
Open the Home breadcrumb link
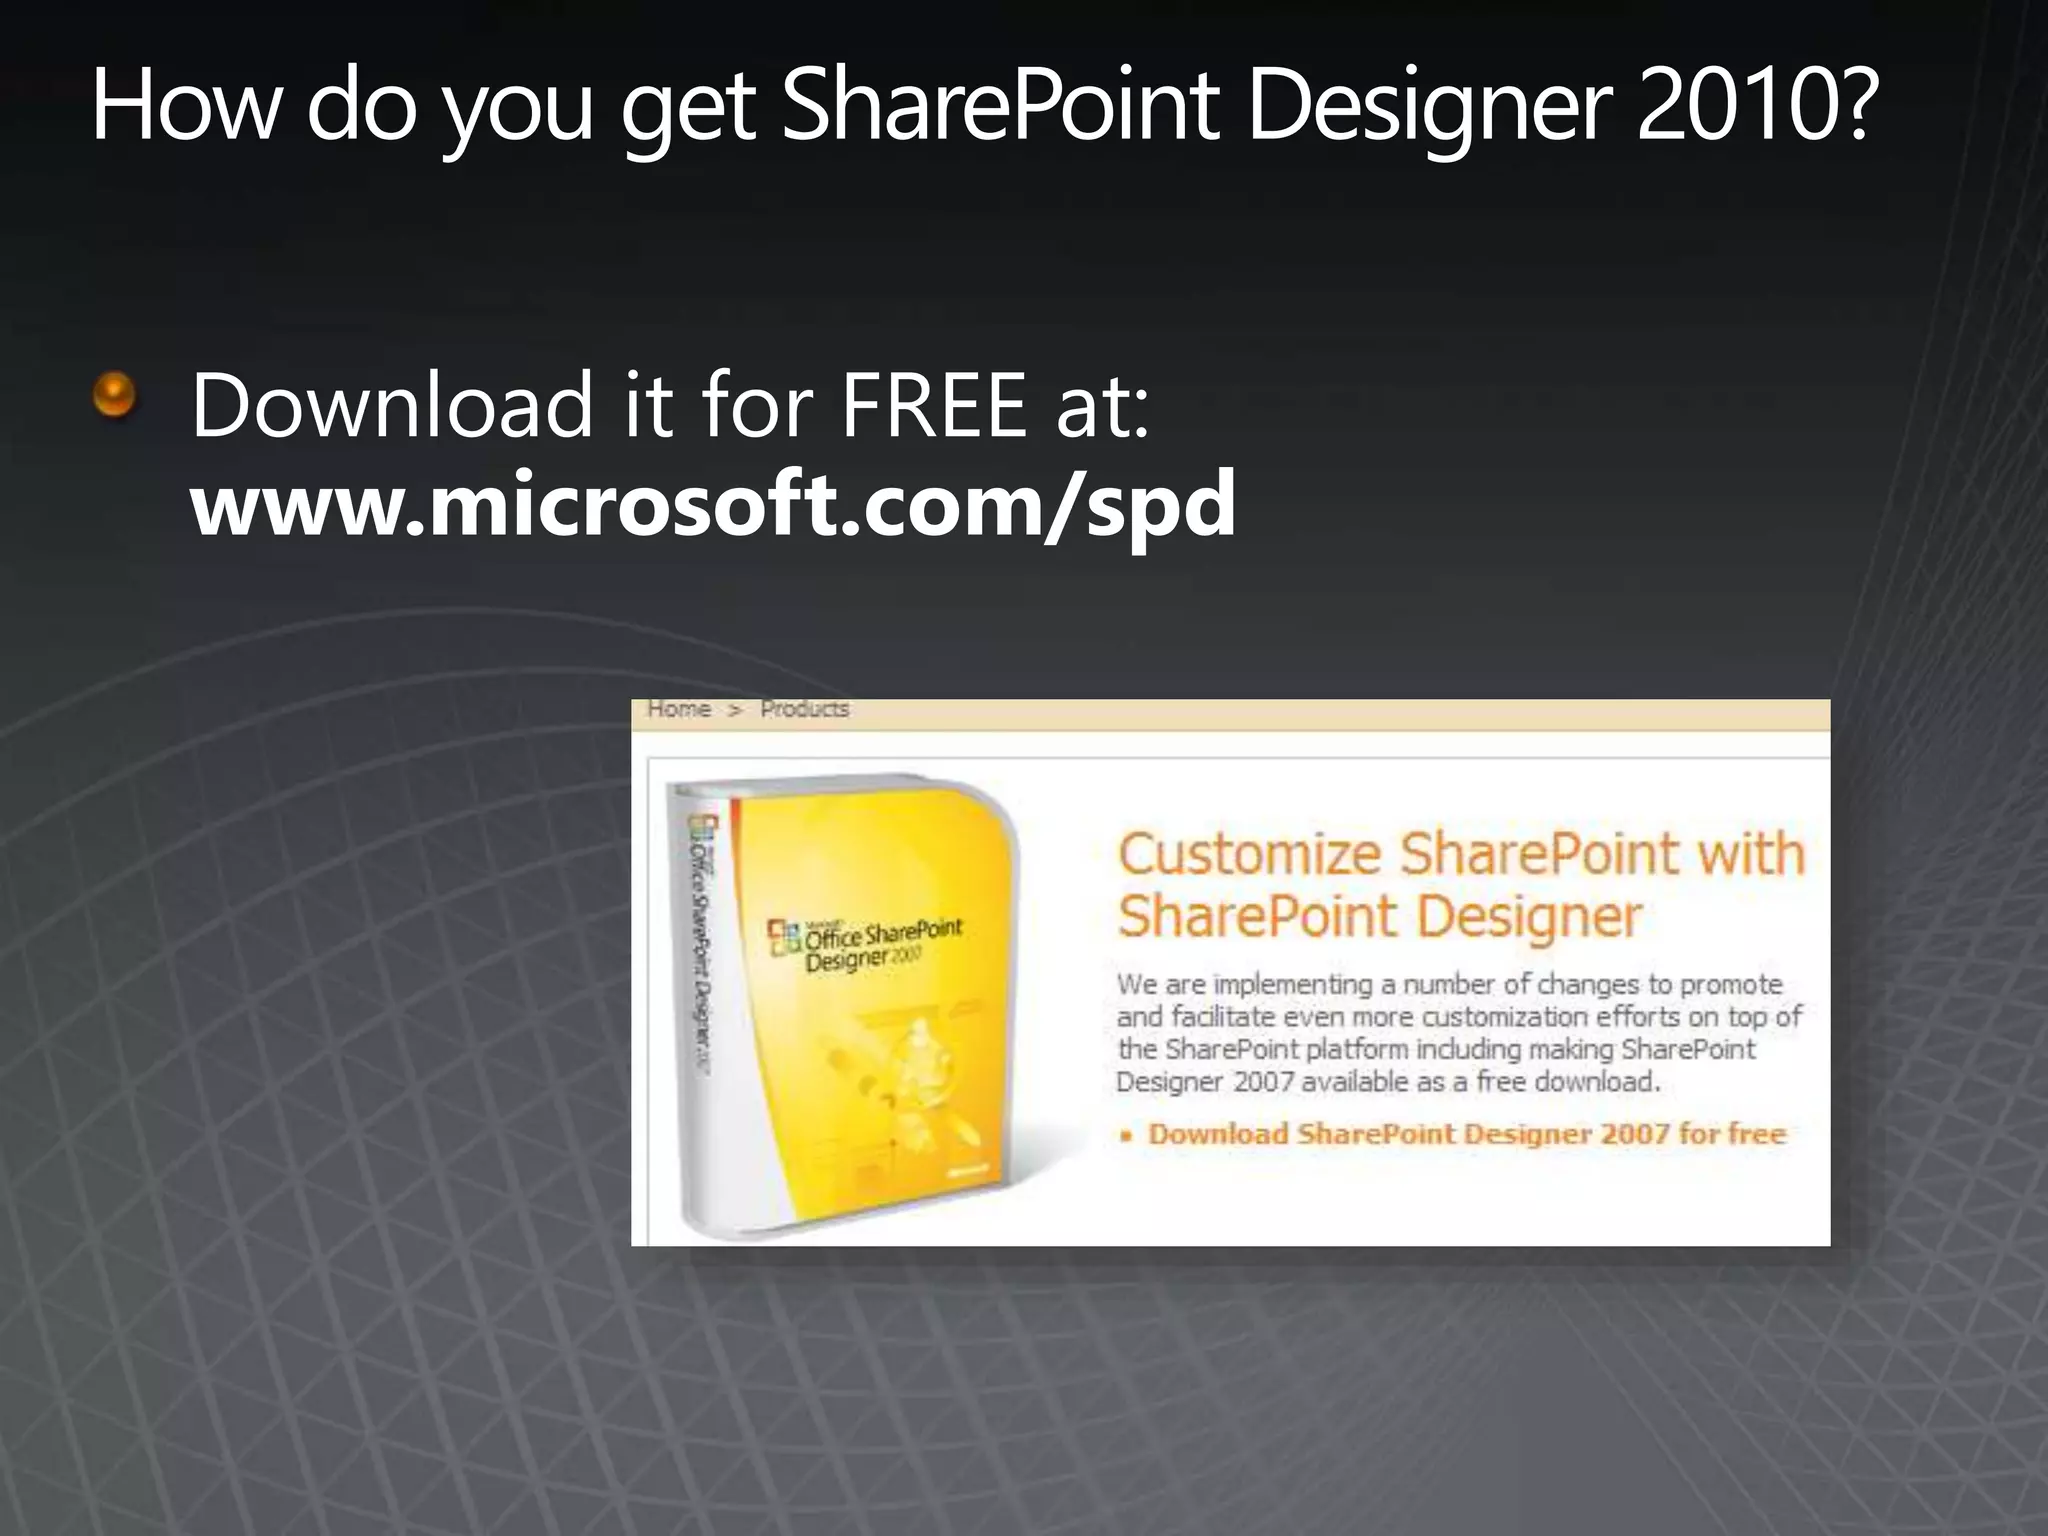click(x=679, y=709)
